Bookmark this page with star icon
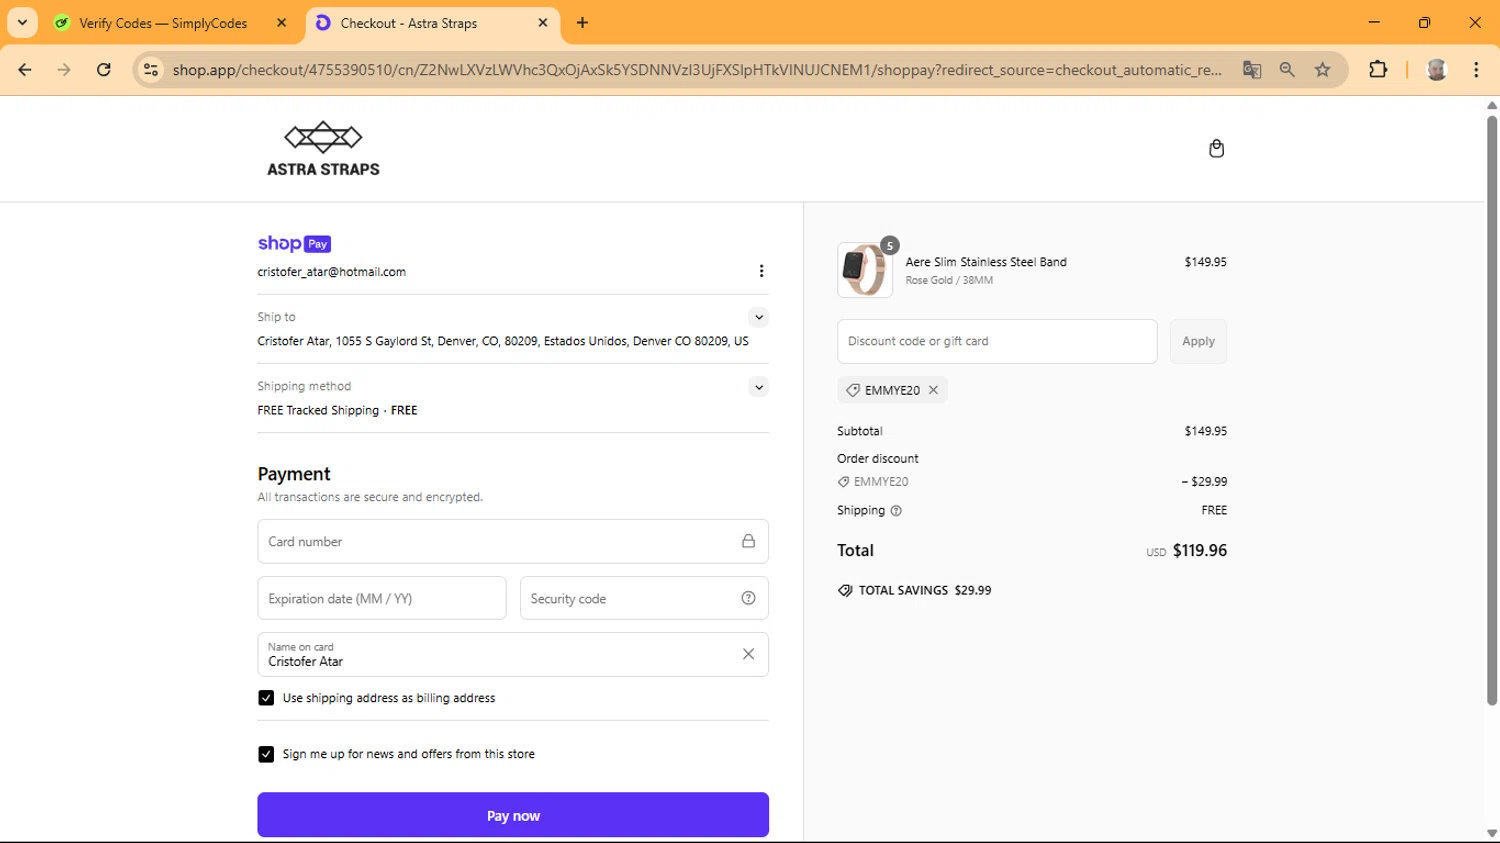1500x843 pixels. tap(1323, 69)
